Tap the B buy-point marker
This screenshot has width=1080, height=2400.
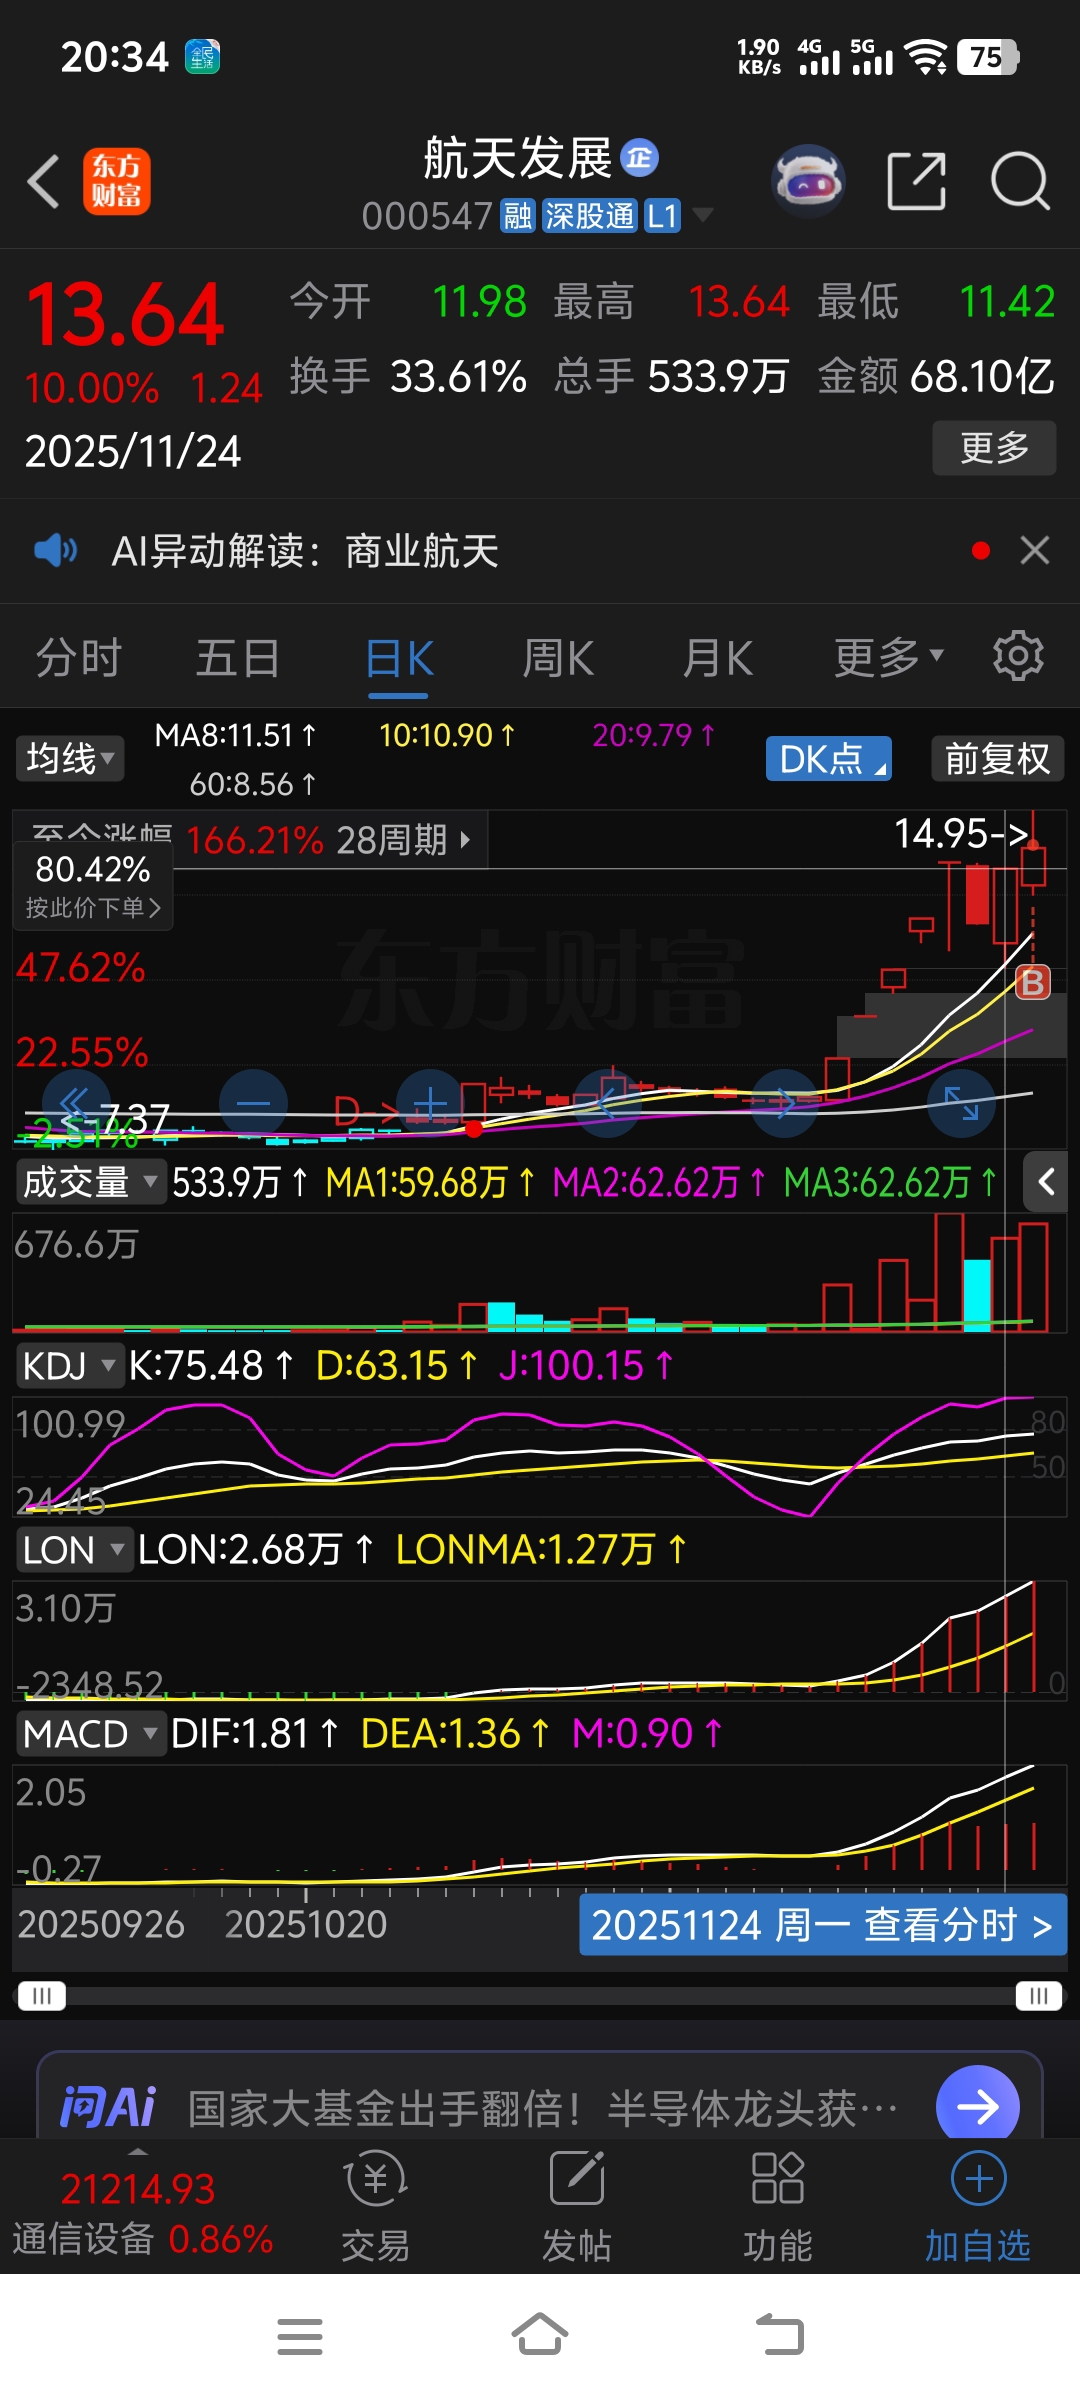(1032, 983)
